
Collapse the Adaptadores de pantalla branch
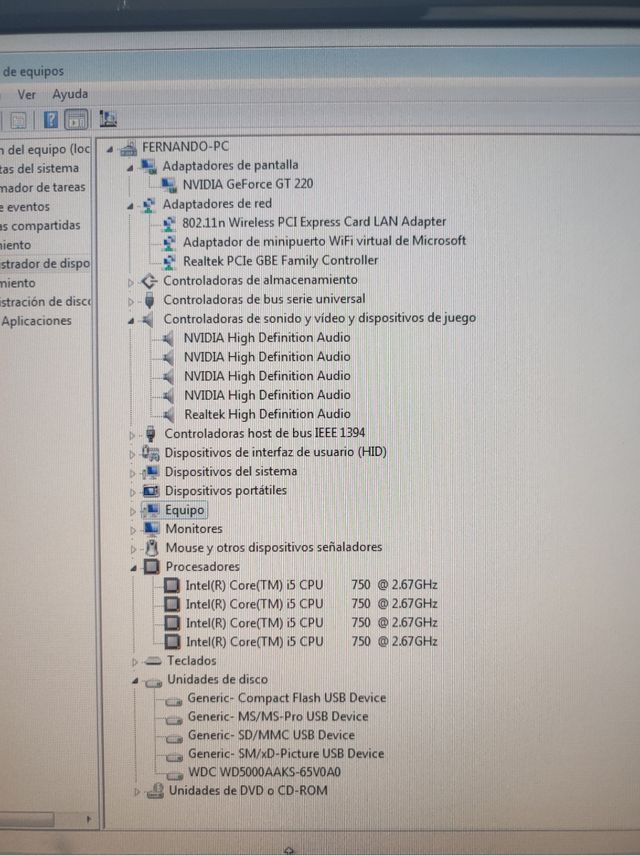point(130,167)
